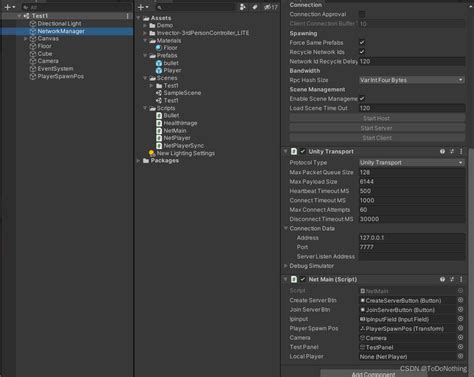Click the search by type icon in Project
The image size is (474, 377).
pos(243,7)
